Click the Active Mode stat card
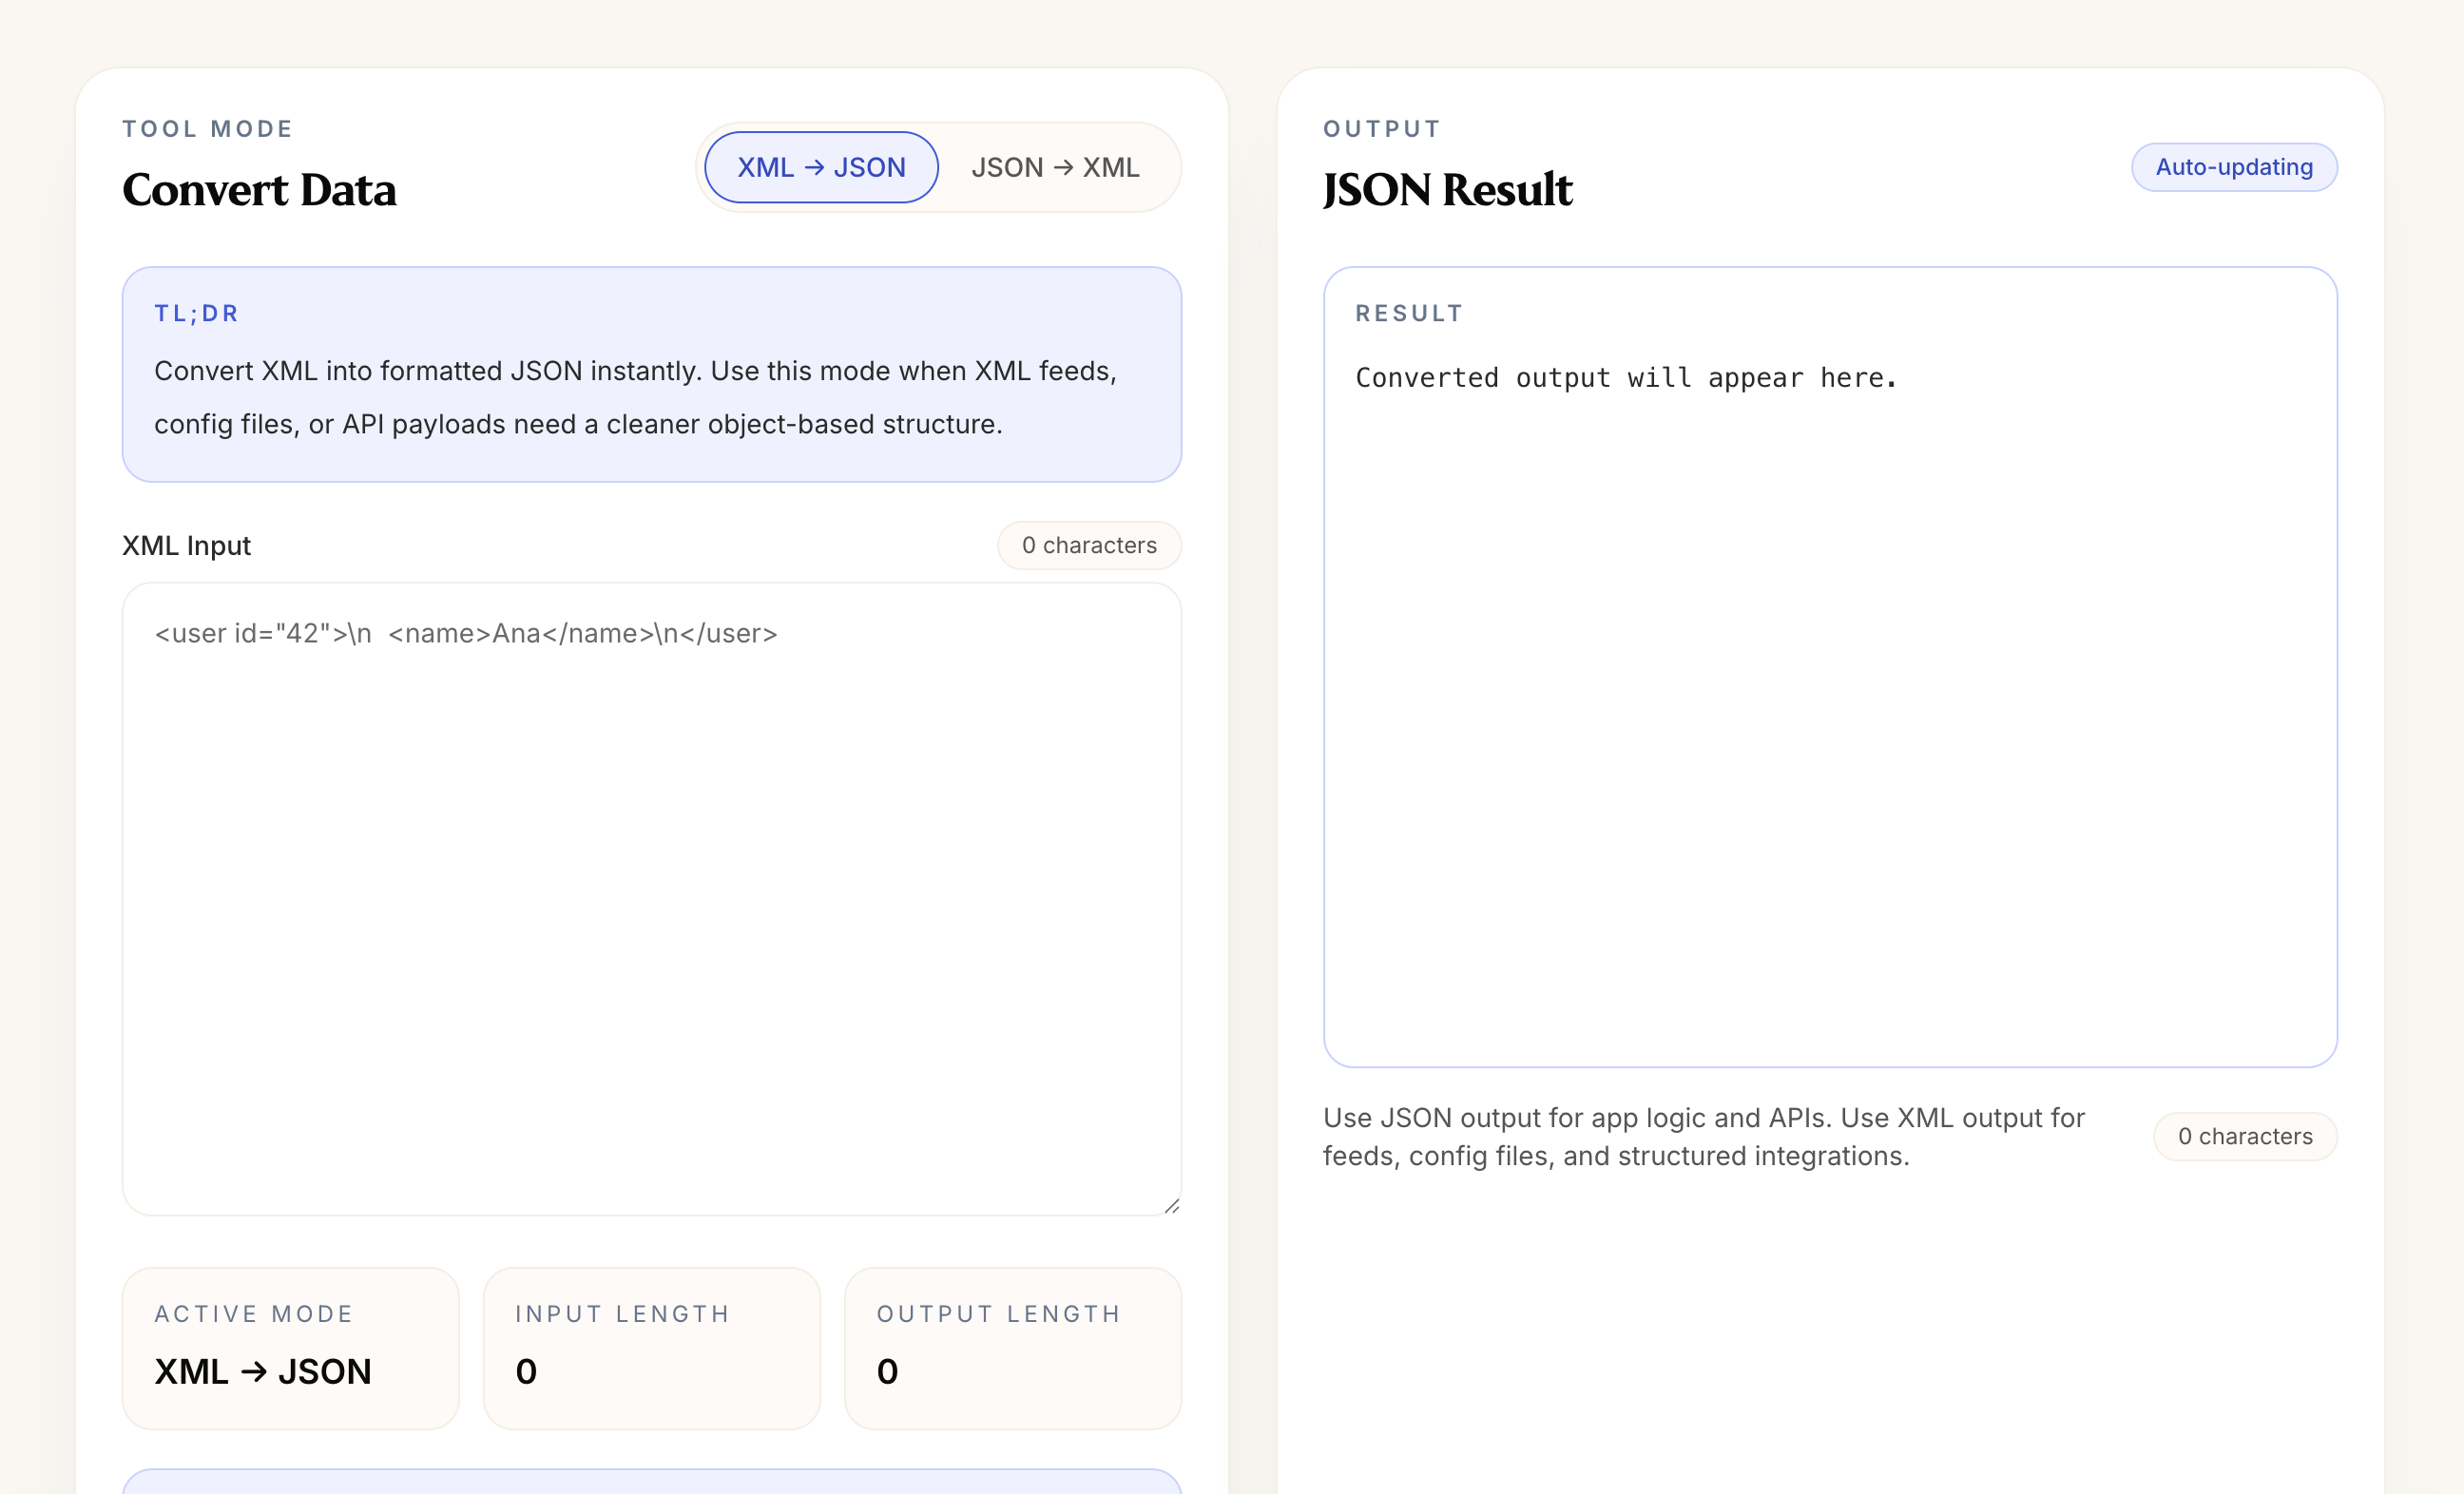Image resolution: width=2464 pixels, height=1494 pixels. [290, 1348]
